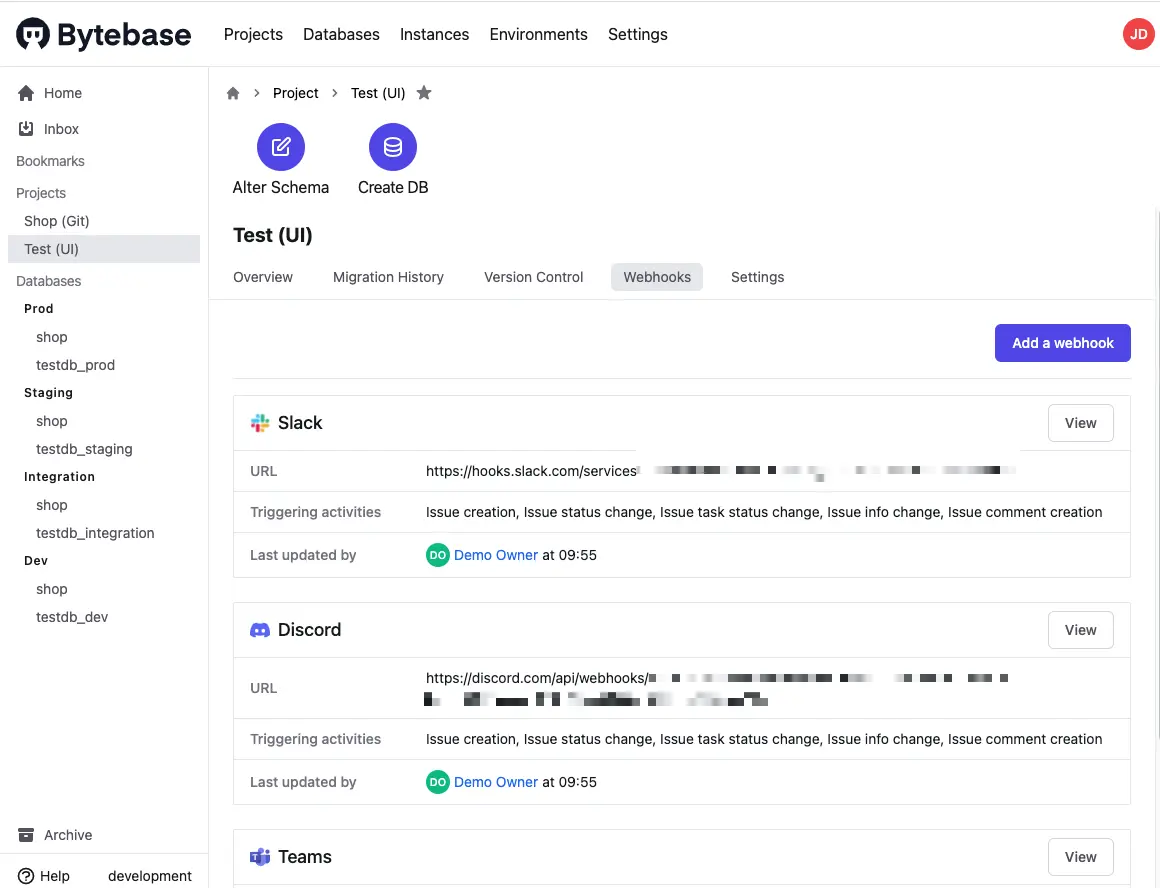Open the Instances top menu
The image size is (1160, 888).
[x=434, y=34]
